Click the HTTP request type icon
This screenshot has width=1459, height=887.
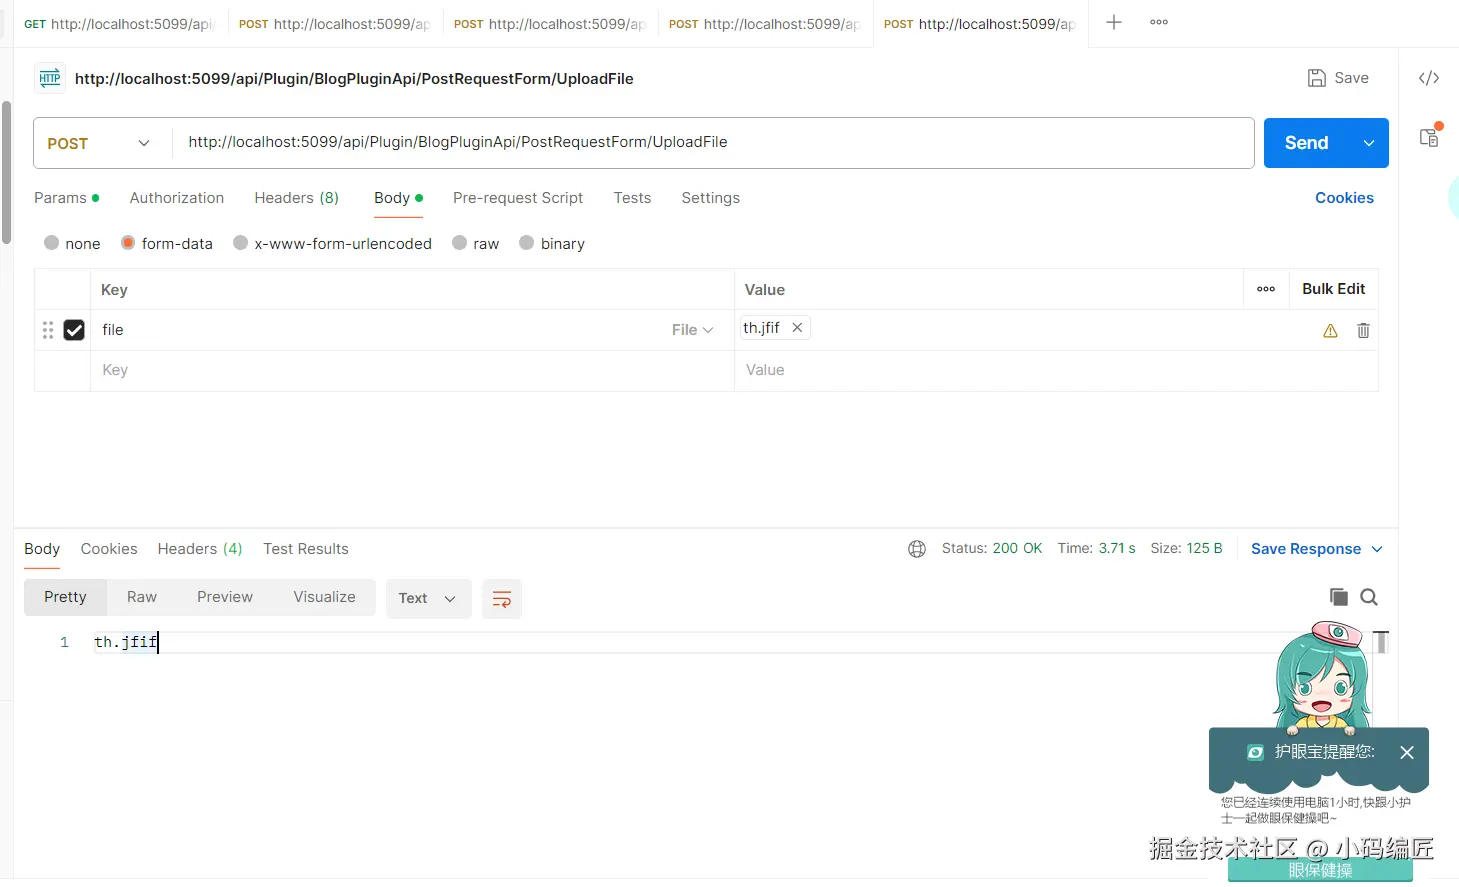(x=50, y=78)
